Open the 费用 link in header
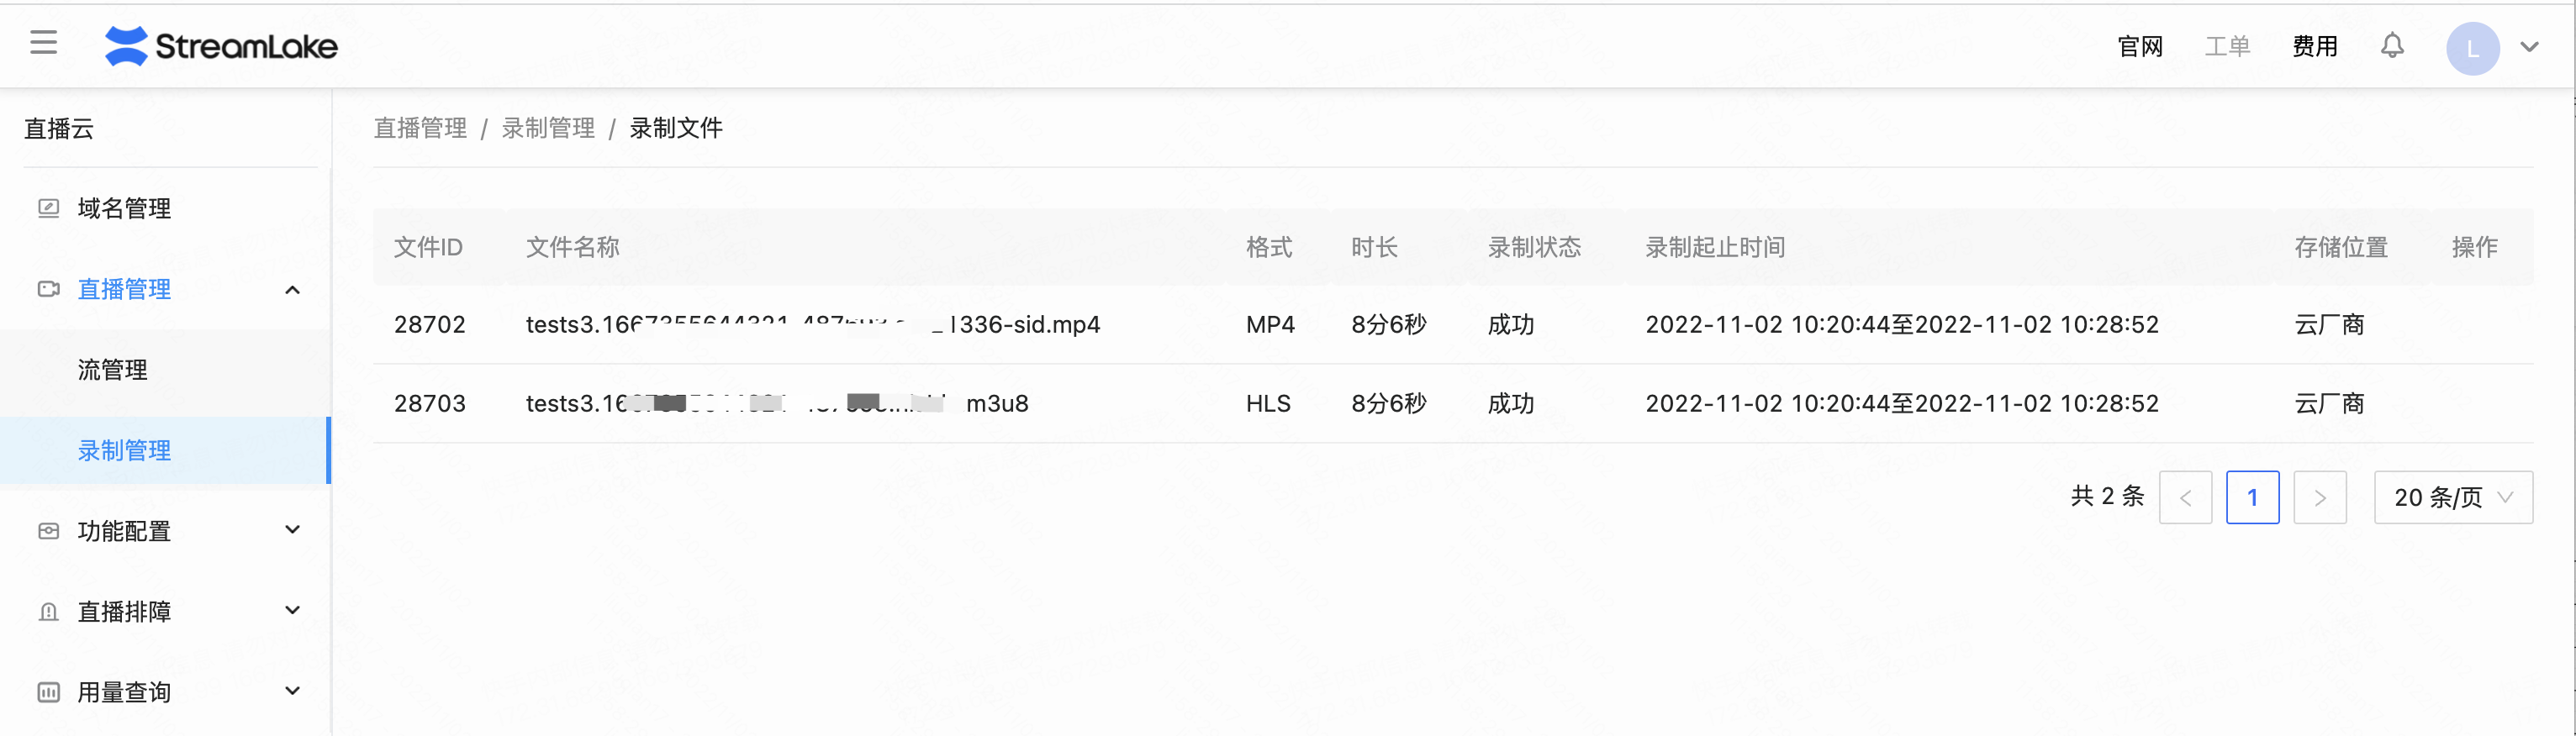Viewport: 2576px width, 736px height. point(2314,47)
